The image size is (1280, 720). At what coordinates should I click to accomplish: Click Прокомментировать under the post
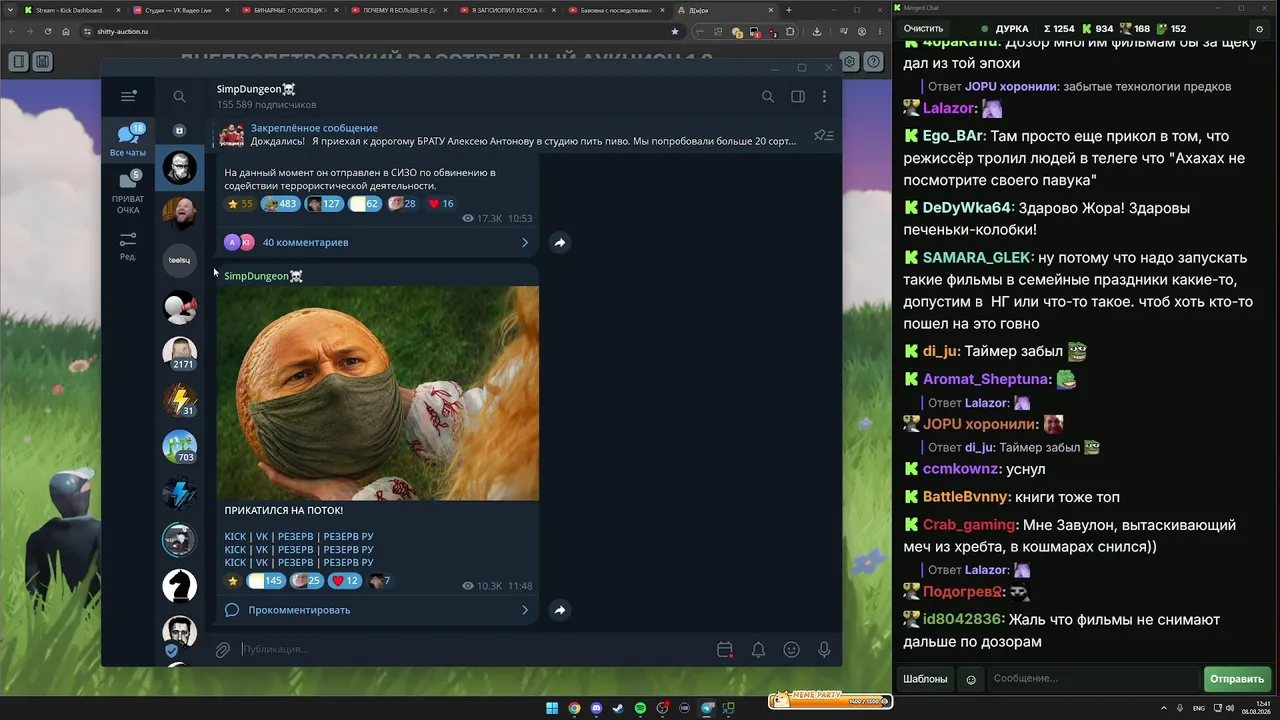click(377, 610)
